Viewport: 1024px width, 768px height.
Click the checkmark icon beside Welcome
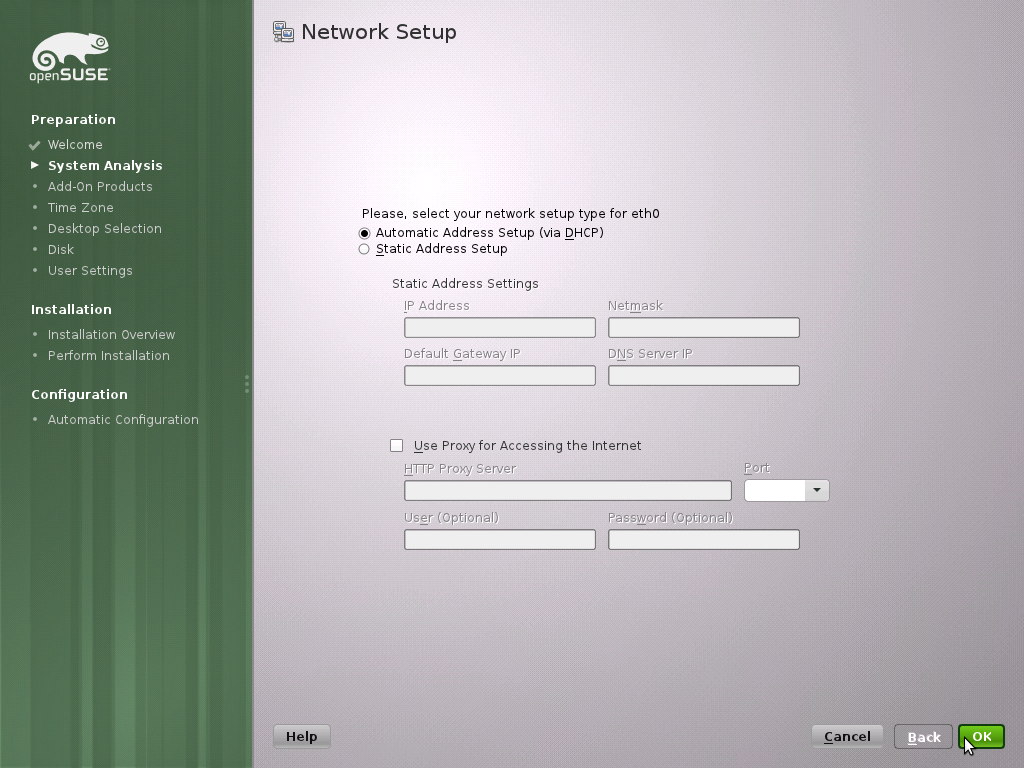click(35, 145)
